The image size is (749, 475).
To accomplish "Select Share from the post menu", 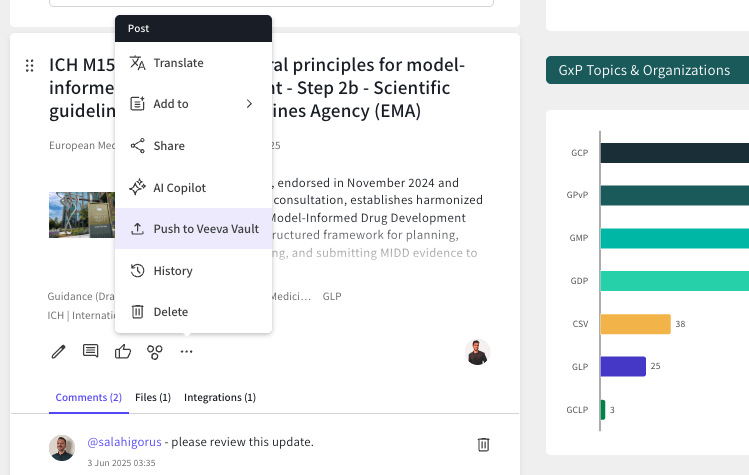I will (169, 146).
